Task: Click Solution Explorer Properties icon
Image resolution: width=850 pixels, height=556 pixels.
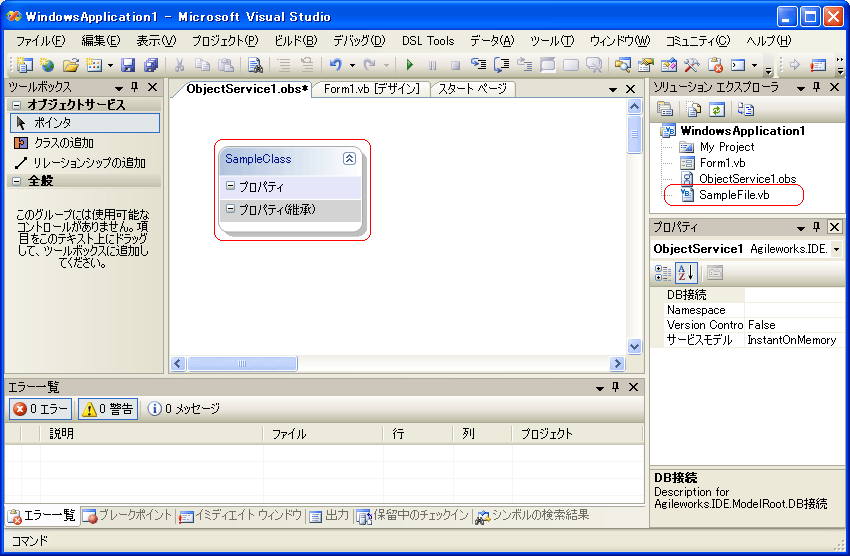Action: 665,109
